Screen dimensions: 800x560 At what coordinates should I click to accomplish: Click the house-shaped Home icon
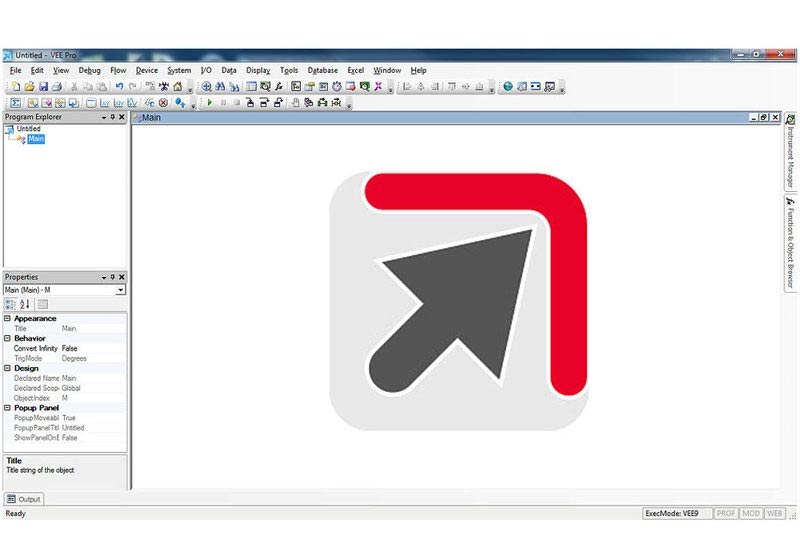178,87
